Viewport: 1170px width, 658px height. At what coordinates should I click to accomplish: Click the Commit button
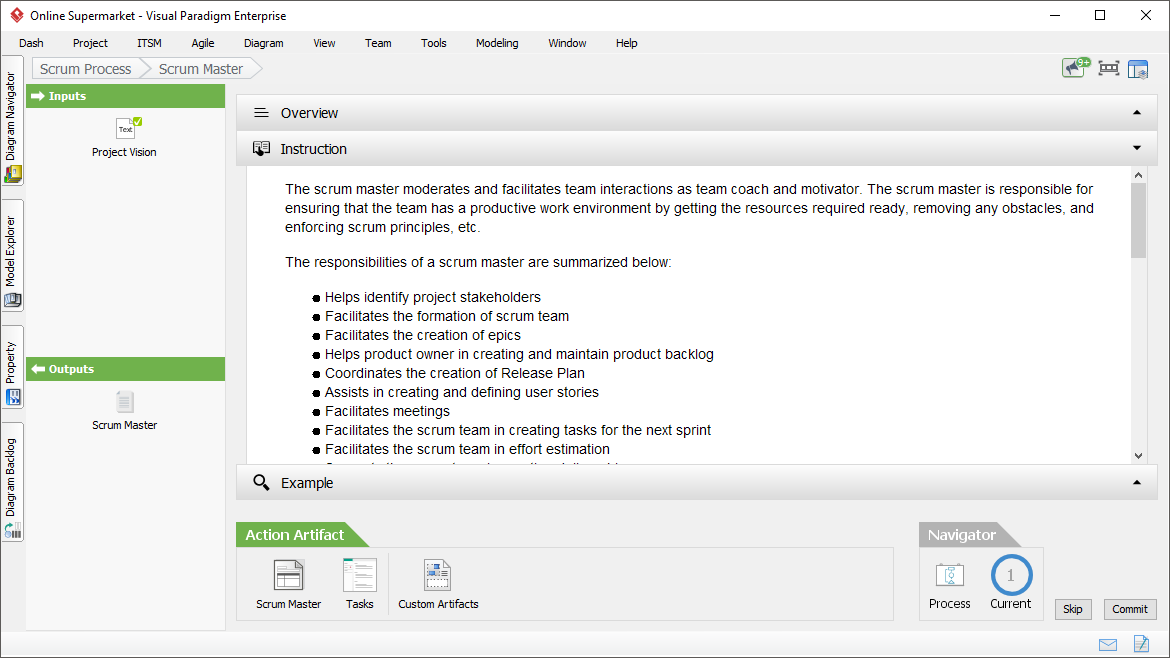click(x=1130, y=609)
